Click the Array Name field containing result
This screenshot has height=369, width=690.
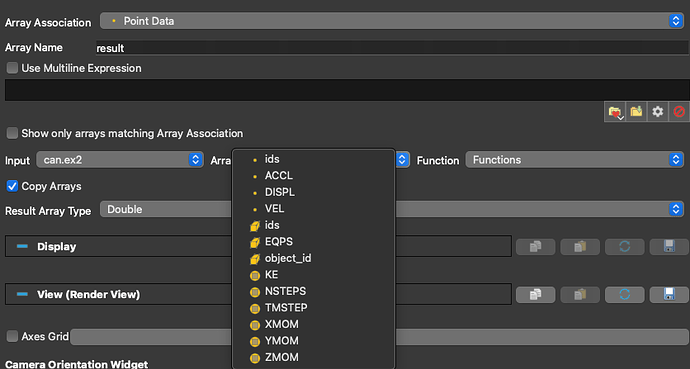coord(393,47)
